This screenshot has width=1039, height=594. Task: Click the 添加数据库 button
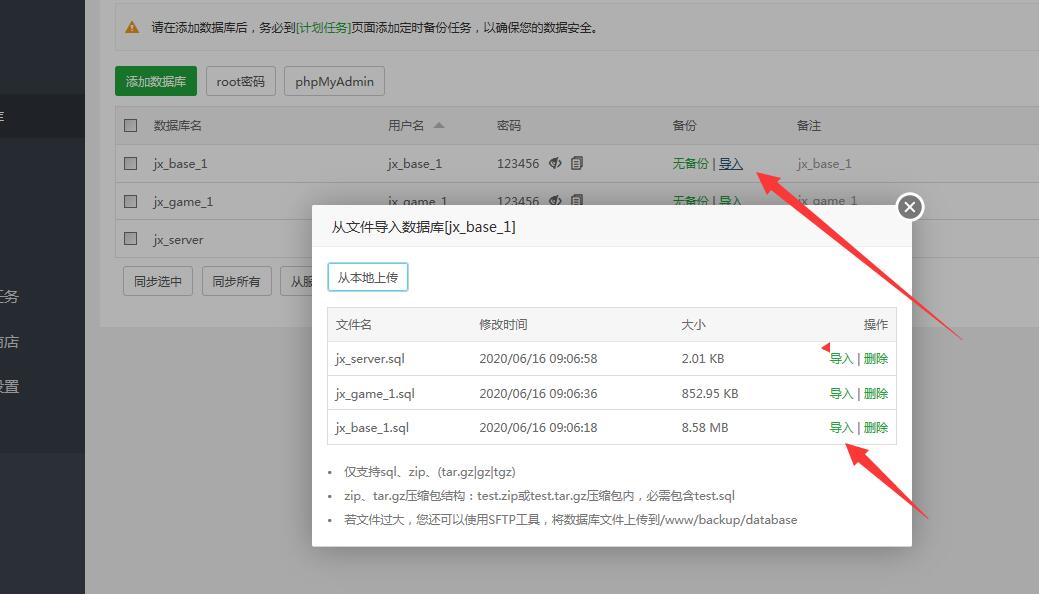[155, 81]
